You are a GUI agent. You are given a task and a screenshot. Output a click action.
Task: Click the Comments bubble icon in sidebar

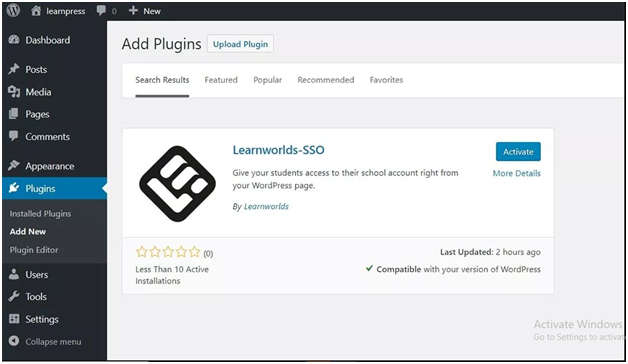[14, 136]
